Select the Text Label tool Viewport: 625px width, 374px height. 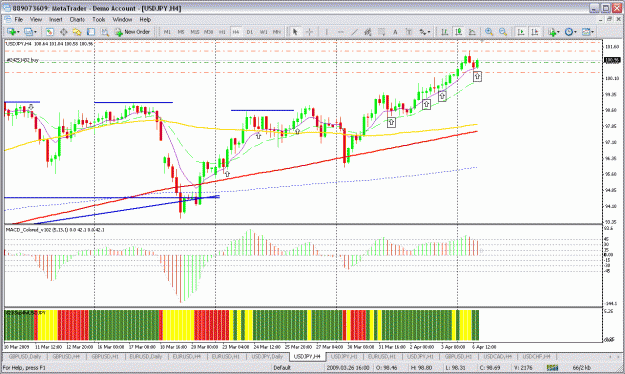coord(409,32)
